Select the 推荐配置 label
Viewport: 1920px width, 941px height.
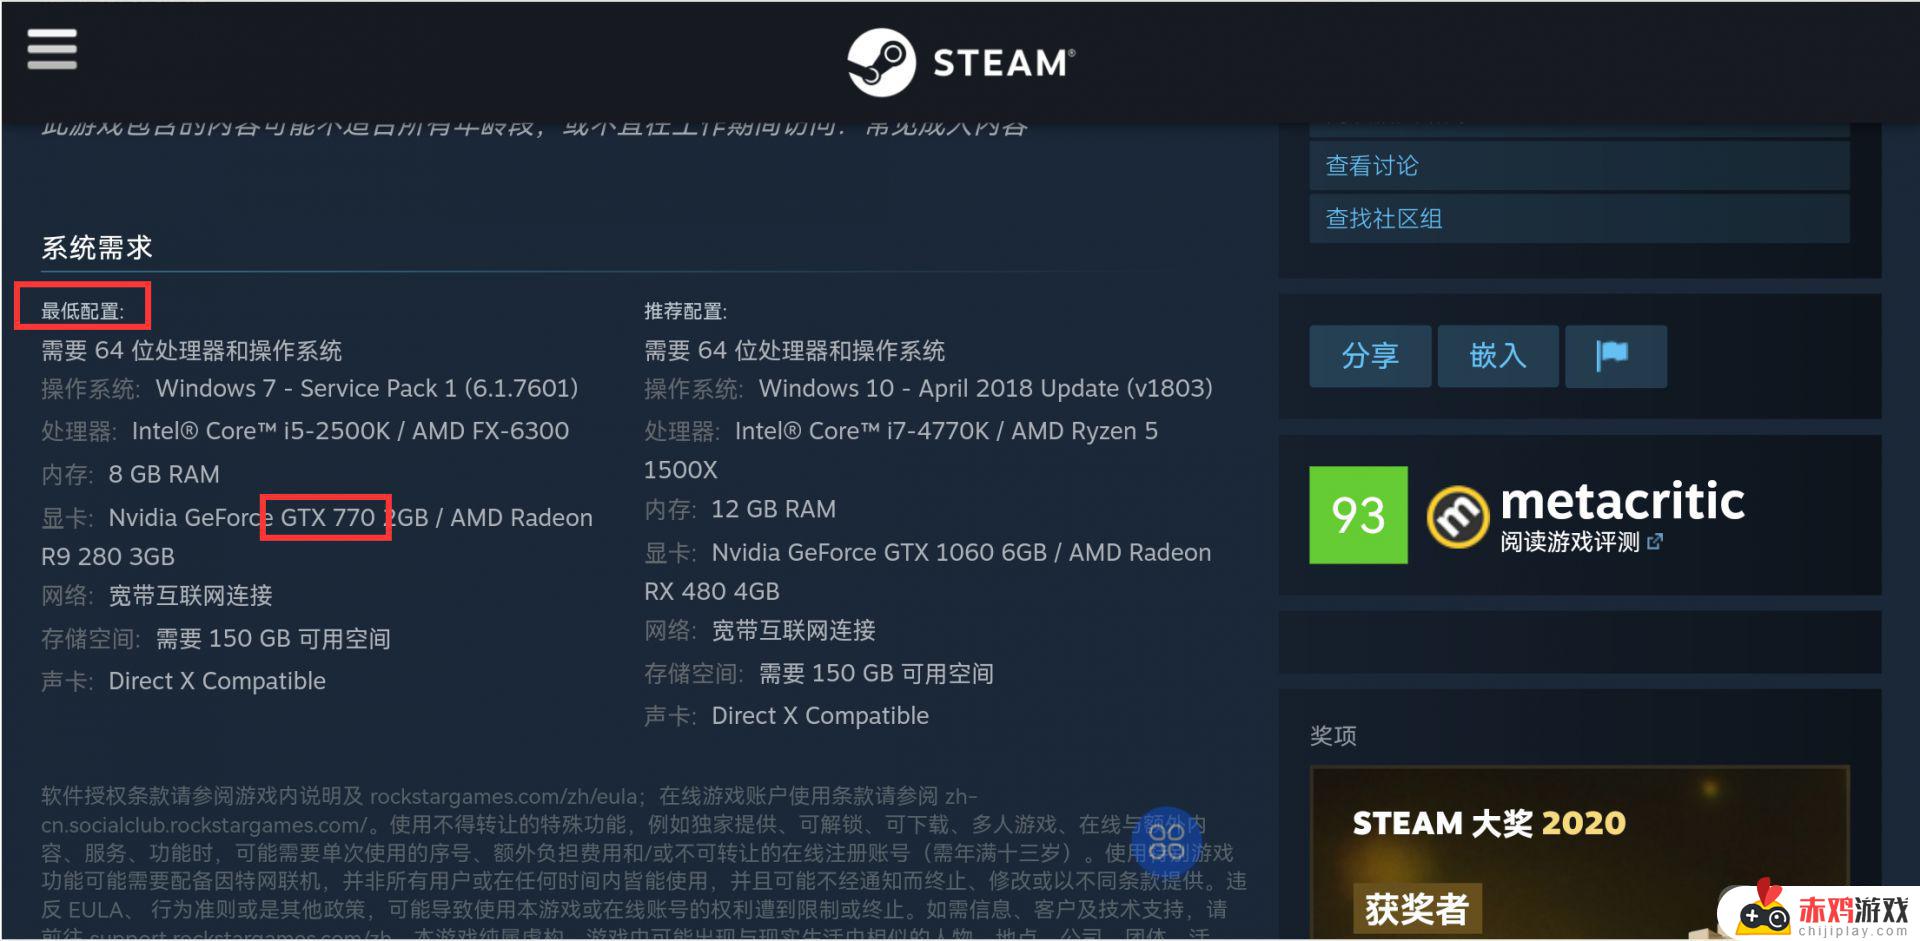pos(685,311)
